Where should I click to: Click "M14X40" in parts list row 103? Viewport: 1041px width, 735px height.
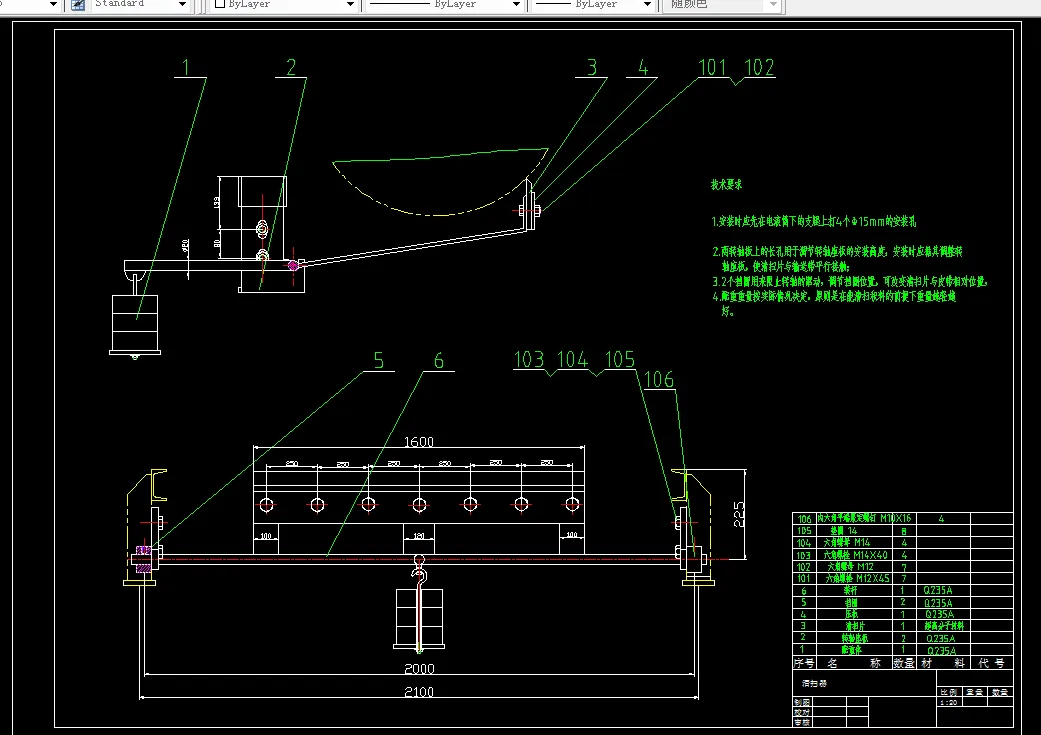(x=870, y=555)
